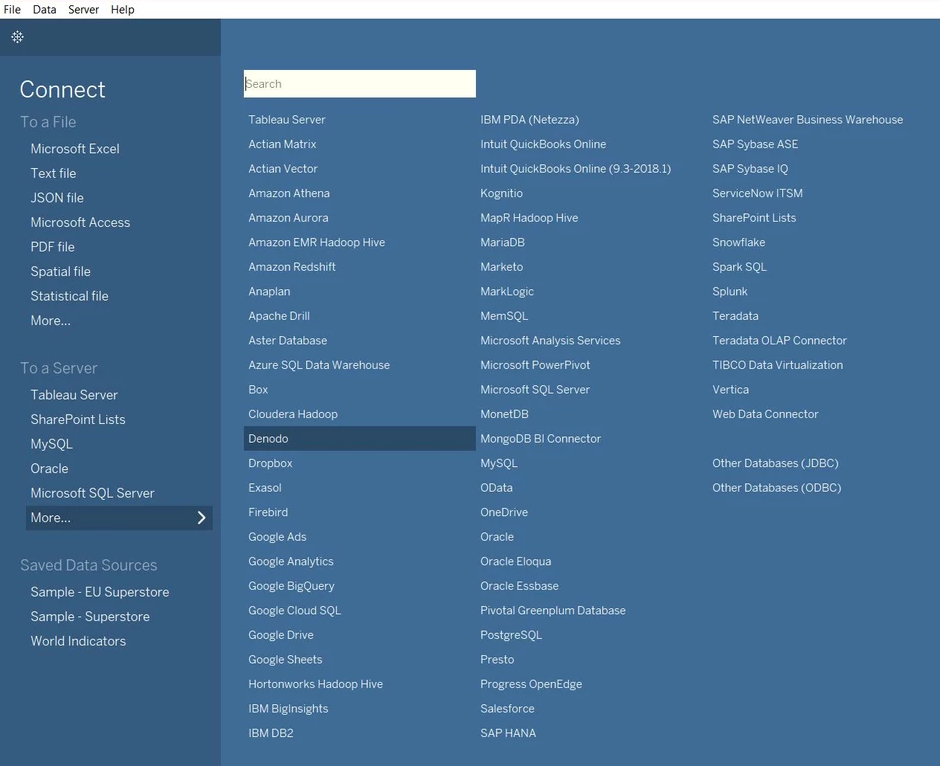Open Sample - Superstore data source
The image size is (940, 766).
(90, 617)
